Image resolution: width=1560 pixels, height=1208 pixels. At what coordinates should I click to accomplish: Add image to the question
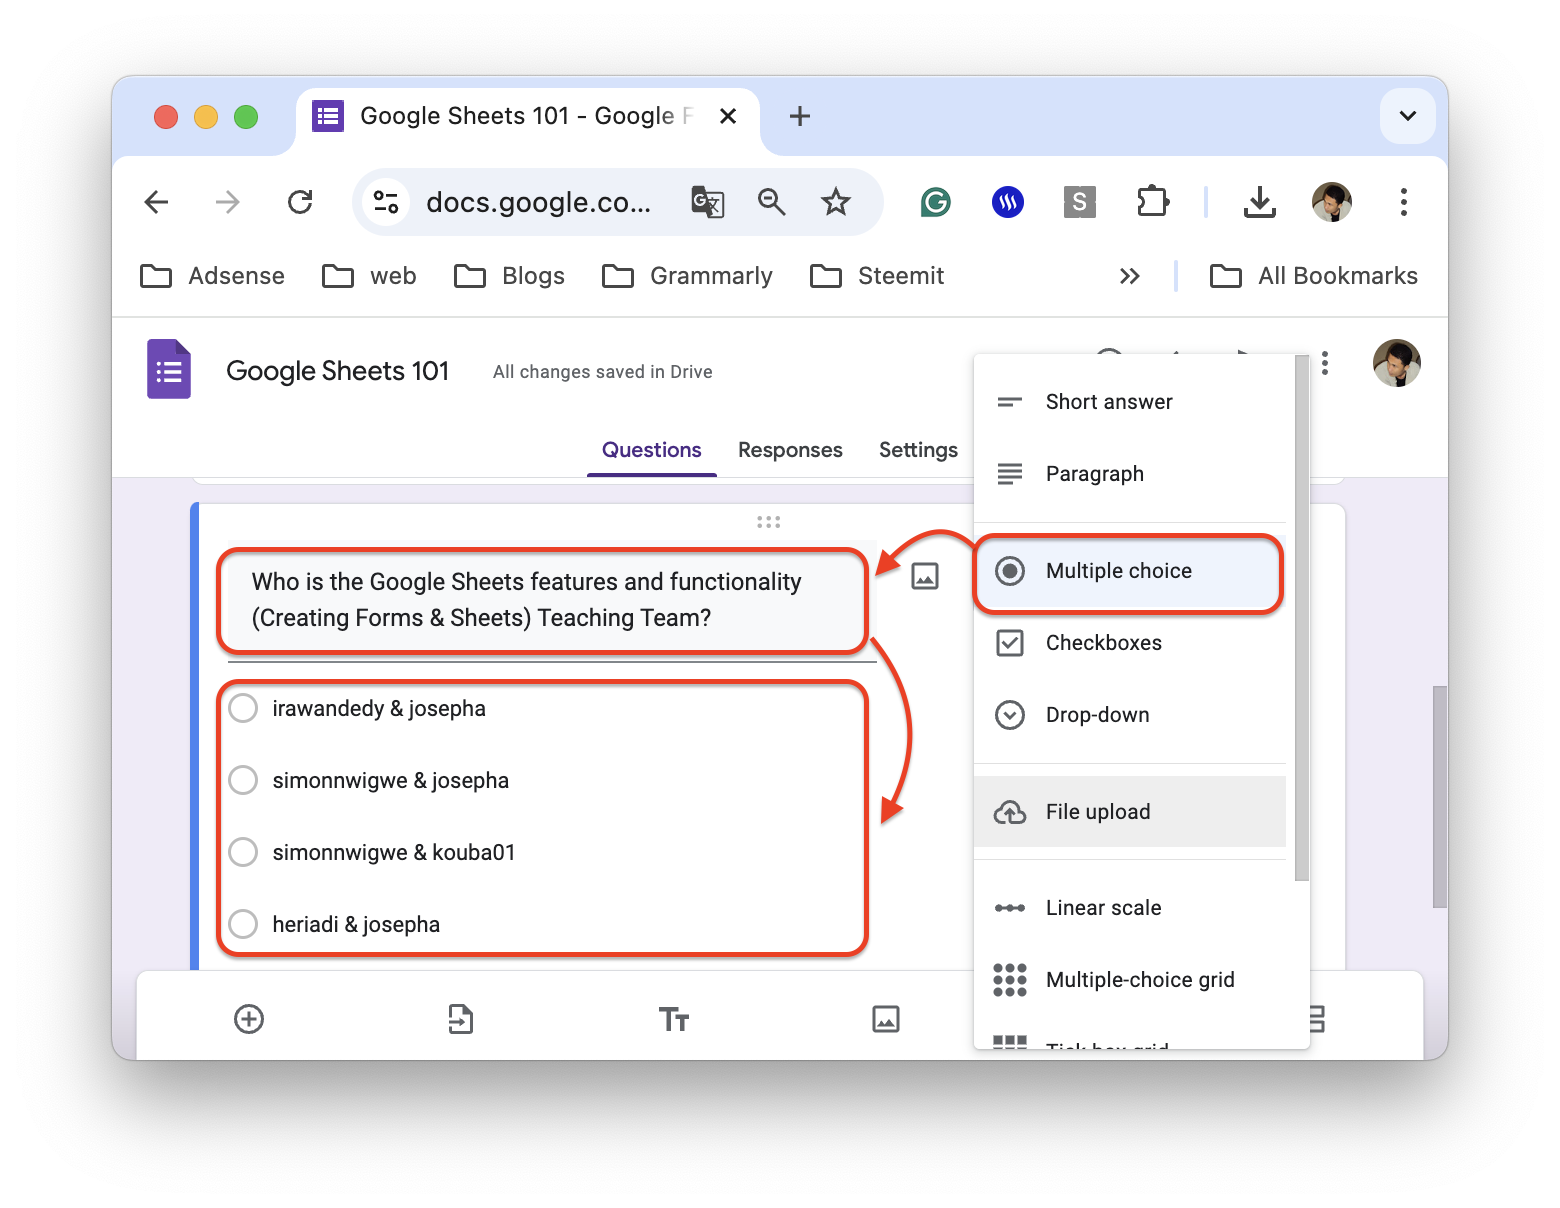pos(925,576)
